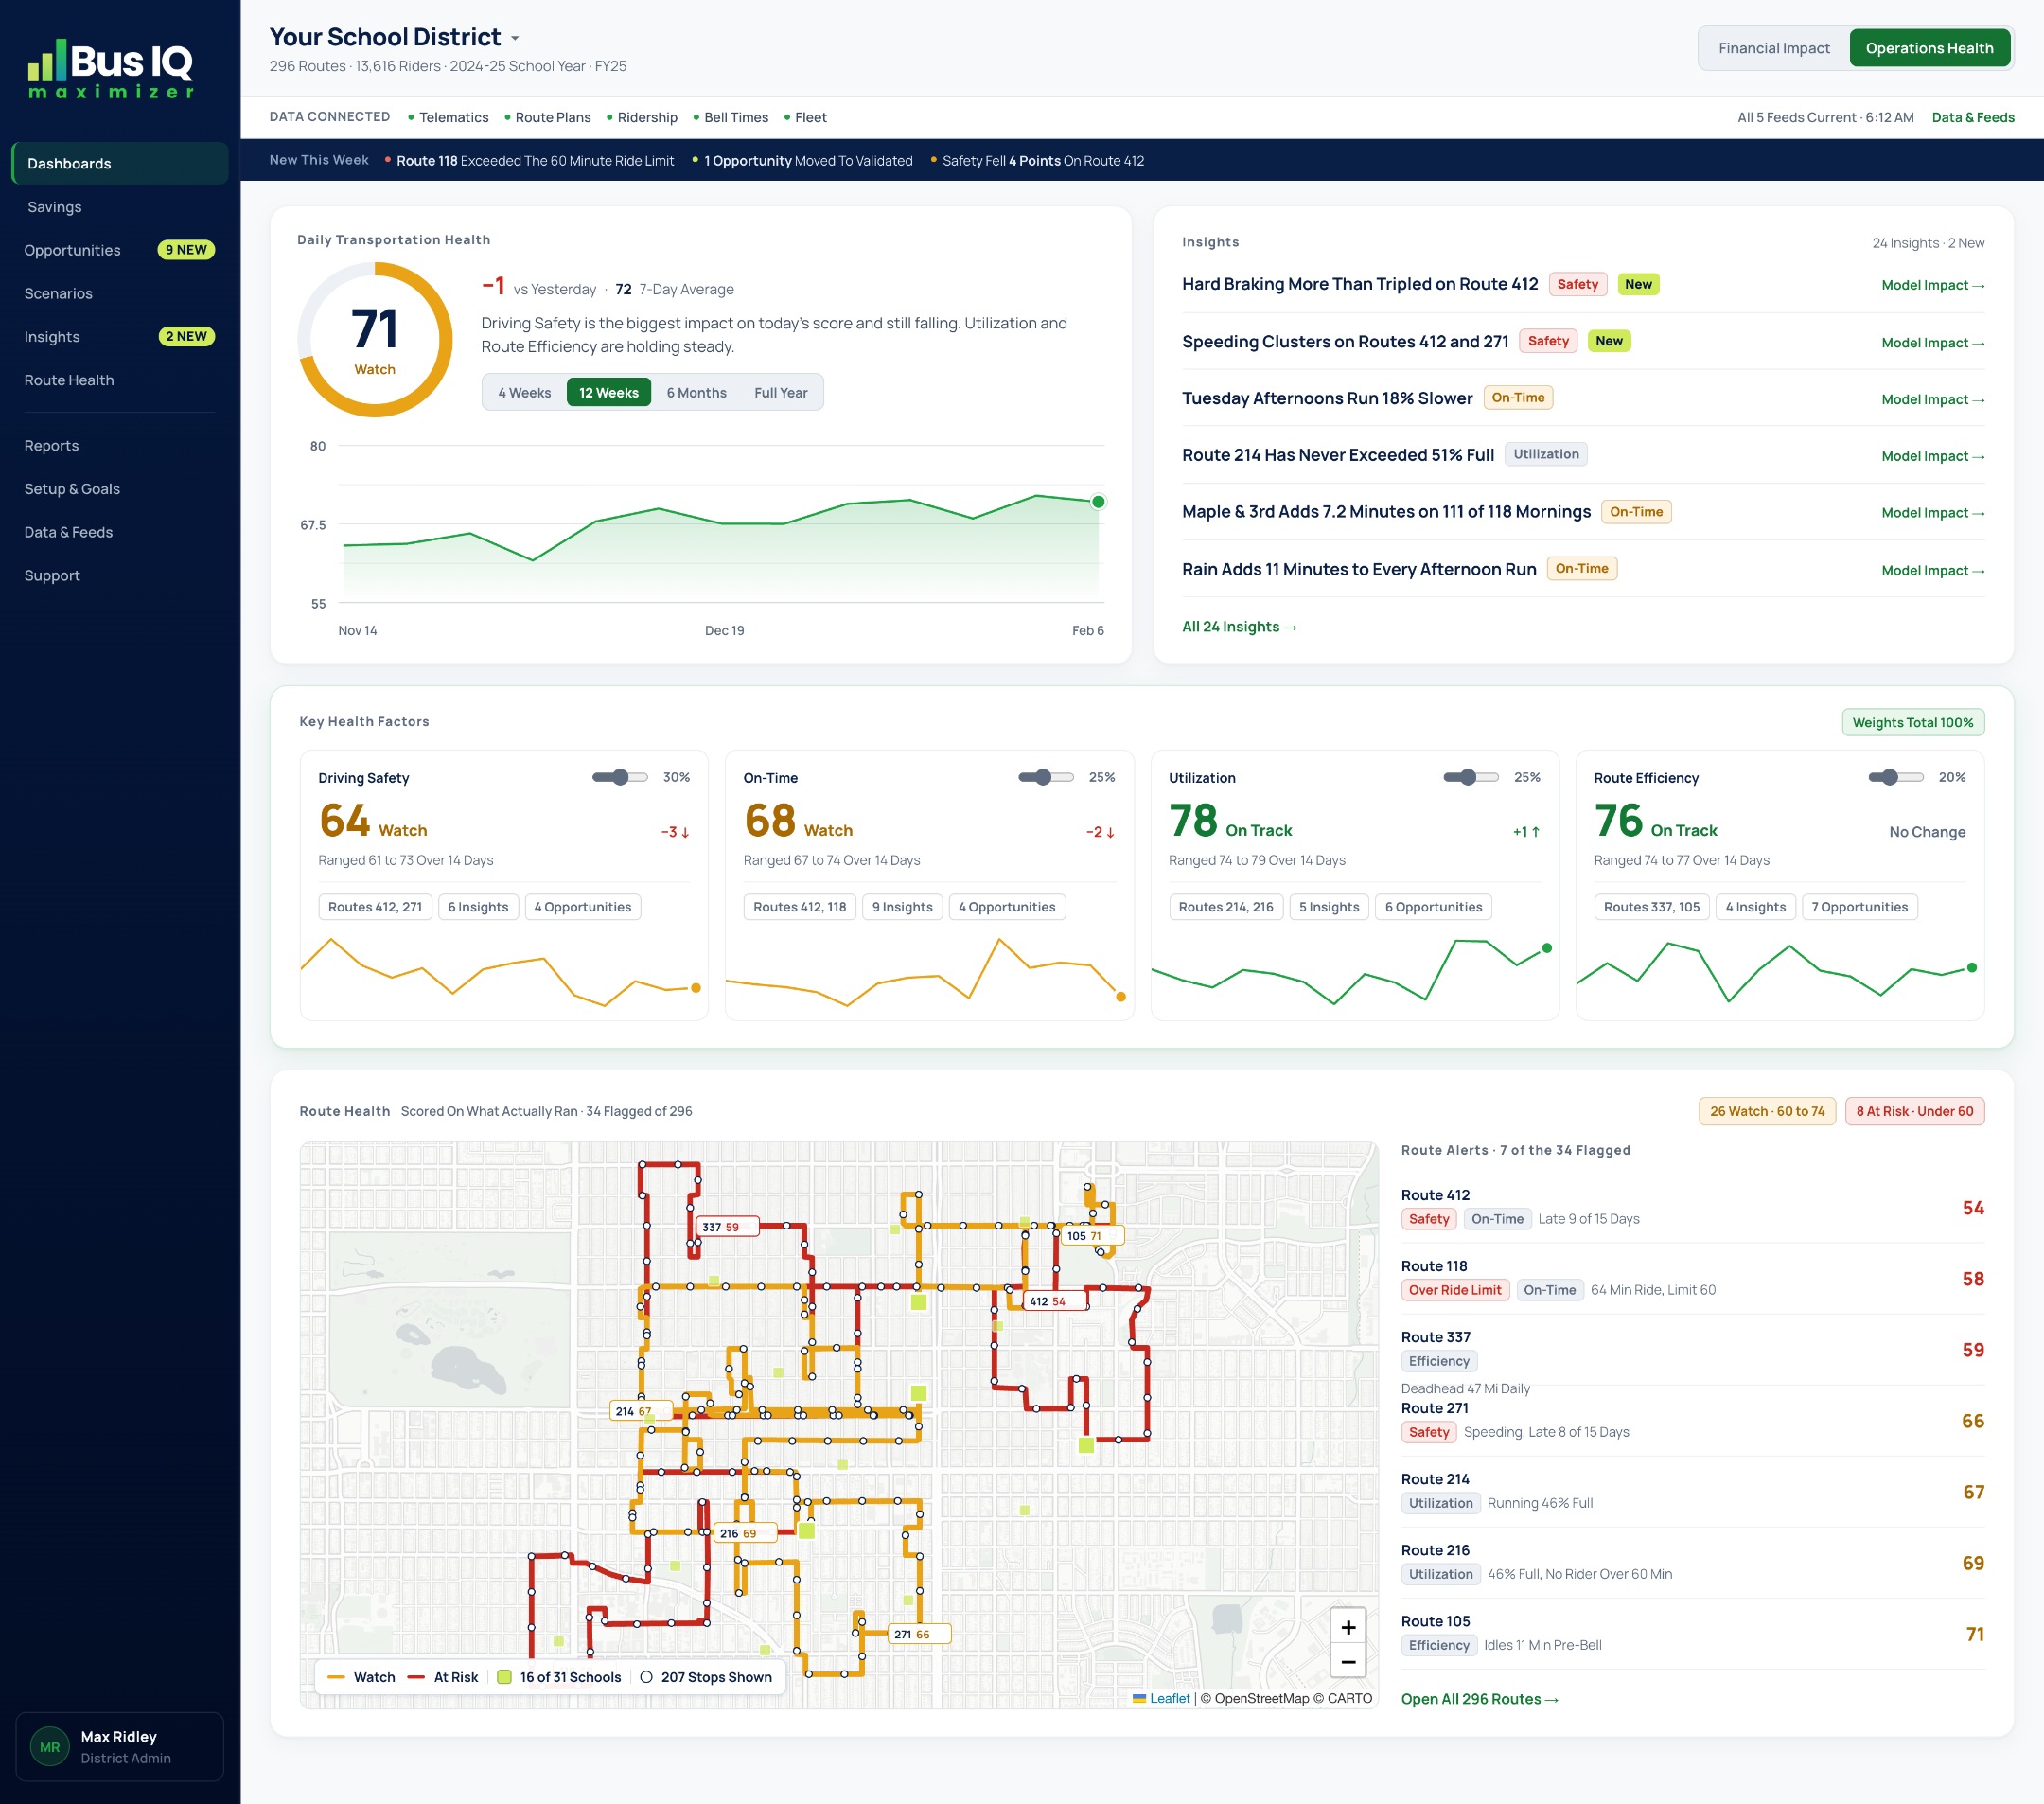The width and height of the screenshot is (2044, 1804).
Task: Zoom in on the route map
Action: (x=1347, y=1627)
